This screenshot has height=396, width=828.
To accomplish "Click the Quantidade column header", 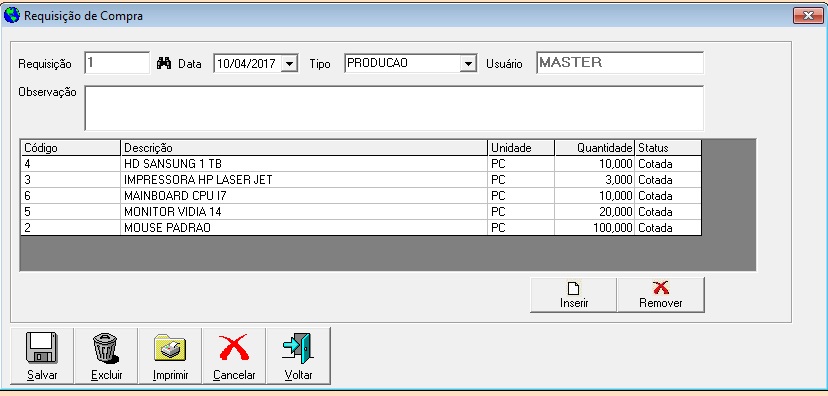I will (595, 148).
